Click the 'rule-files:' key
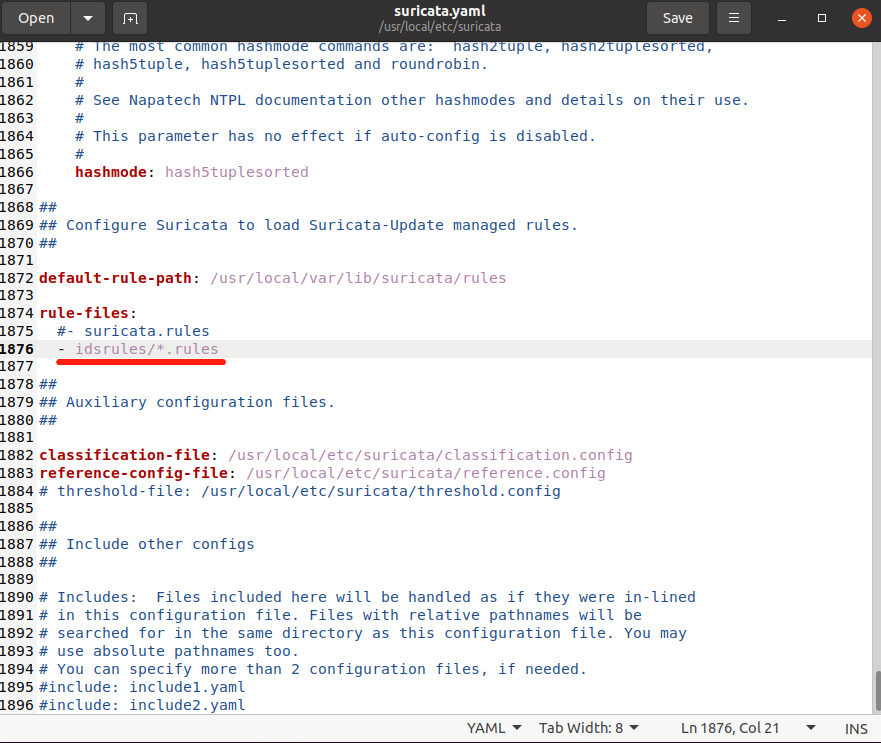This screenshot has height=743, width=881. [x=88, y=313]
